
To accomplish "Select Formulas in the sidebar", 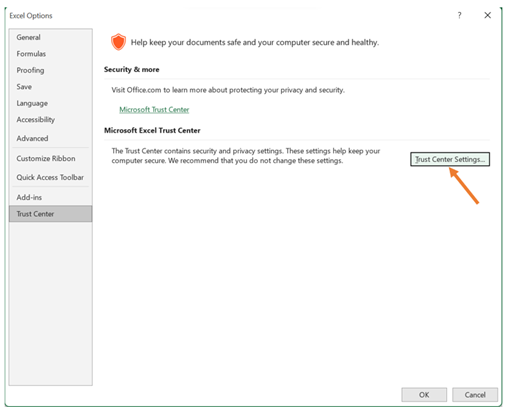I will [51, 54].
